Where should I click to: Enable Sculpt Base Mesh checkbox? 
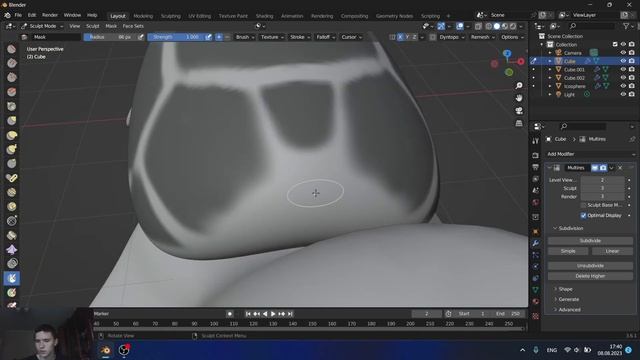tap(583, 205)
